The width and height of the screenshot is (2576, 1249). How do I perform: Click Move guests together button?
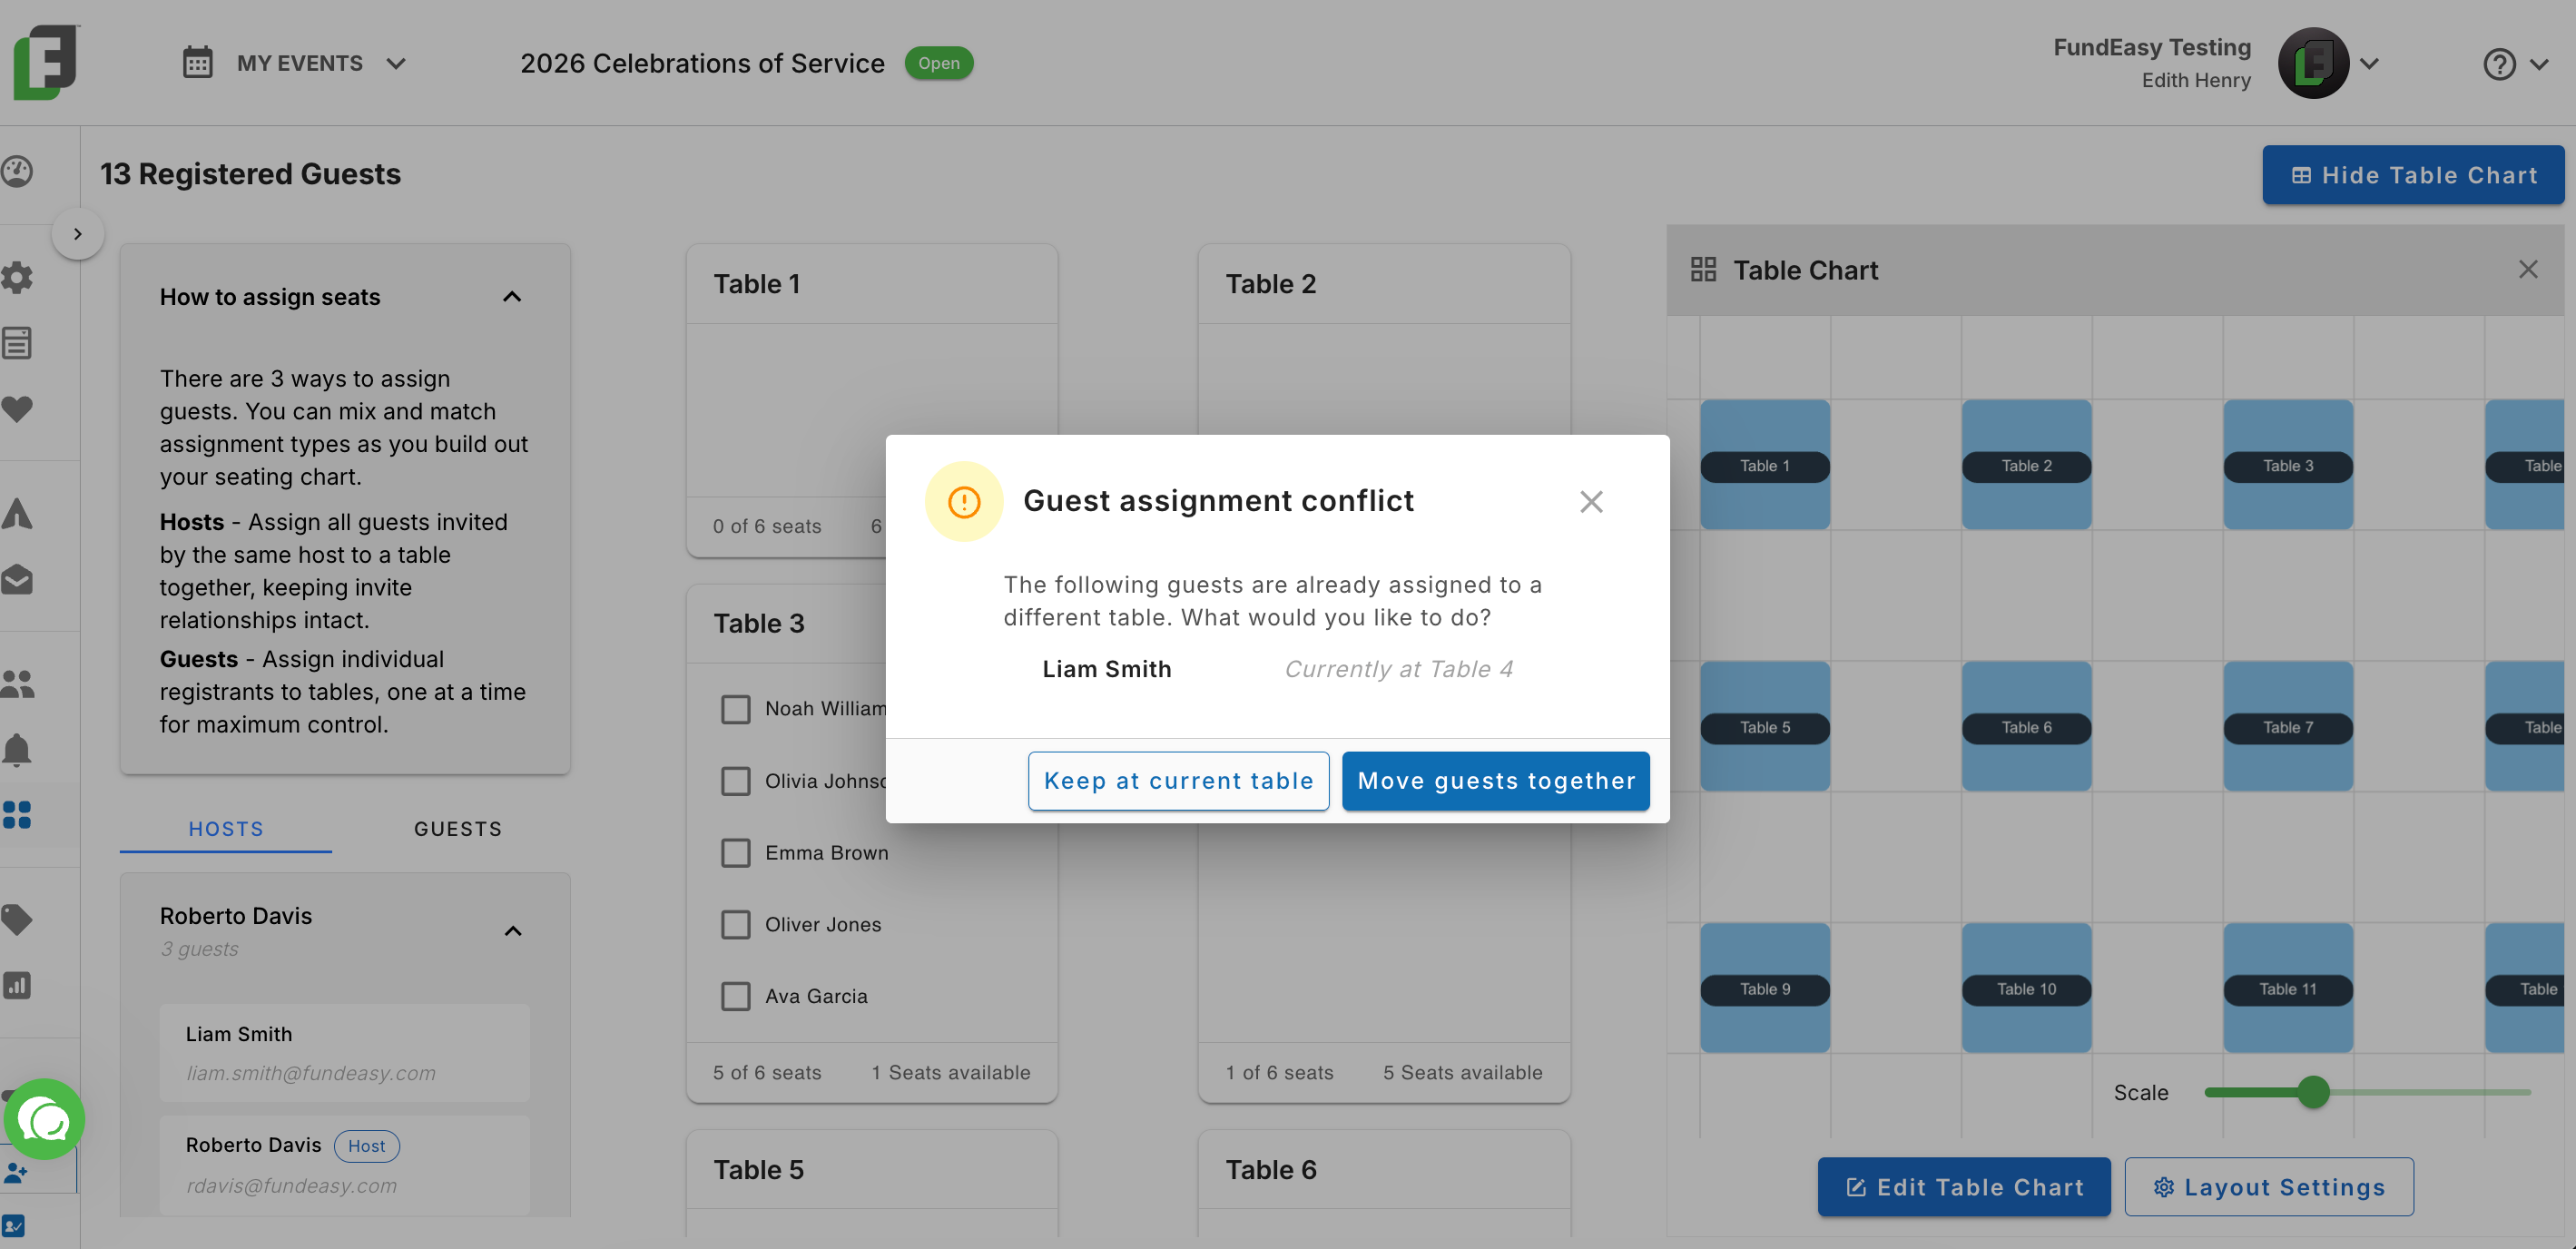click(1496, 781)
